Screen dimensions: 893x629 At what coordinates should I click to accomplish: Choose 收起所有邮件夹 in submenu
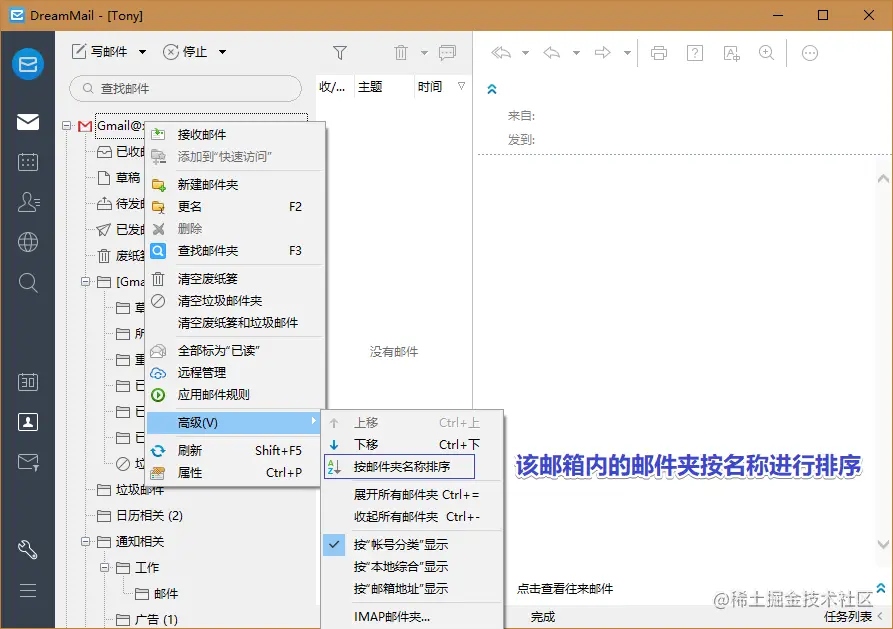(412, 517)
